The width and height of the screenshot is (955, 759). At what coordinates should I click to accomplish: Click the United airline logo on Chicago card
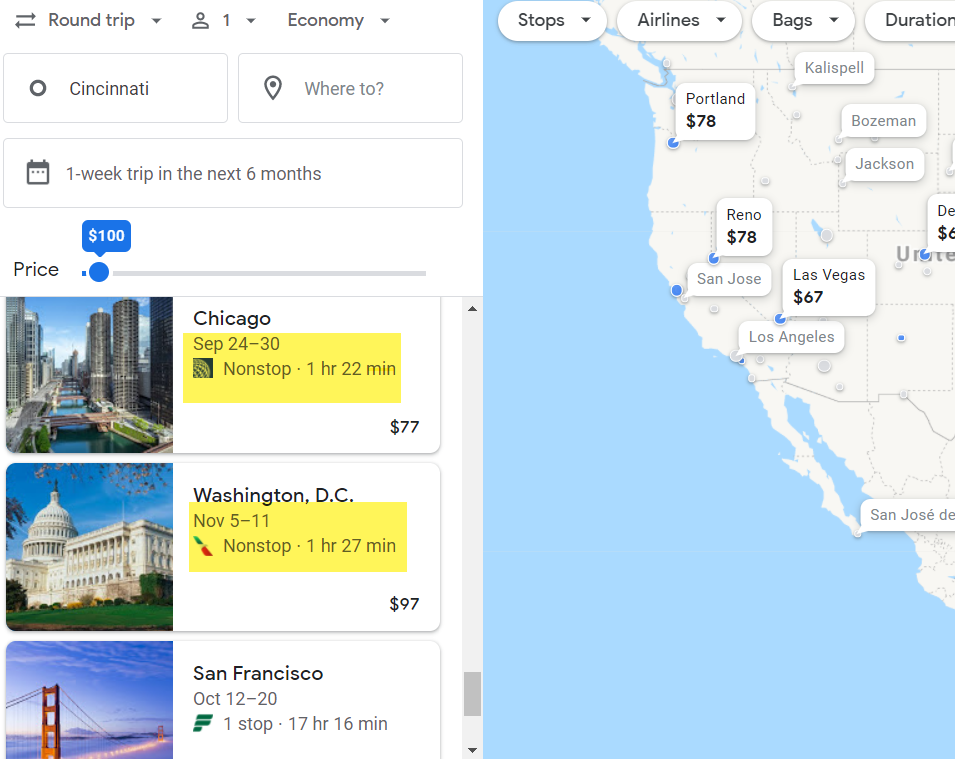(x=203, y=369)
